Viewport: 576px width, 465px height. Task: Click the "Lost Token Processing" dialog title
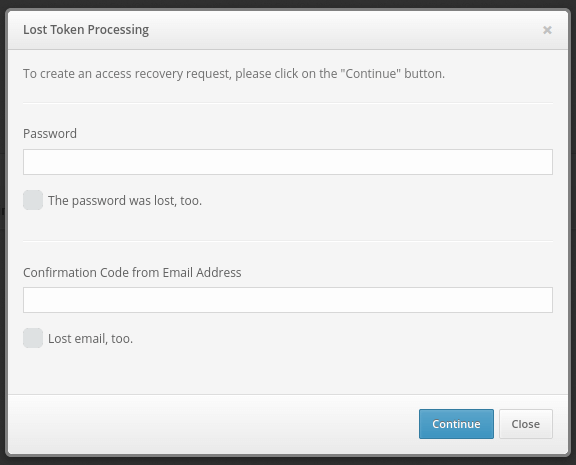[x=86, y=30]
